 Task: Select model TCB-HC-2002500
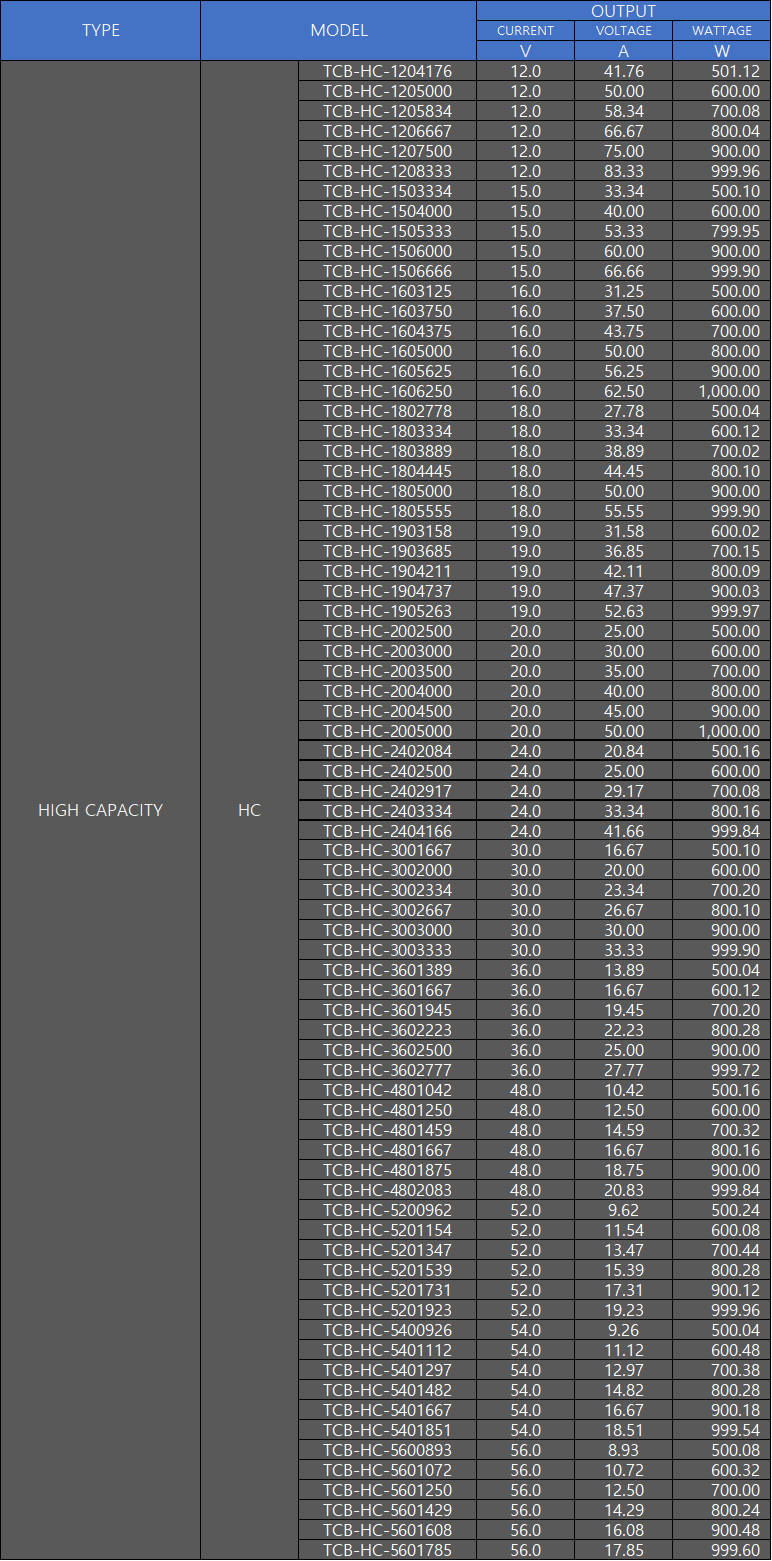pos(387,631)
